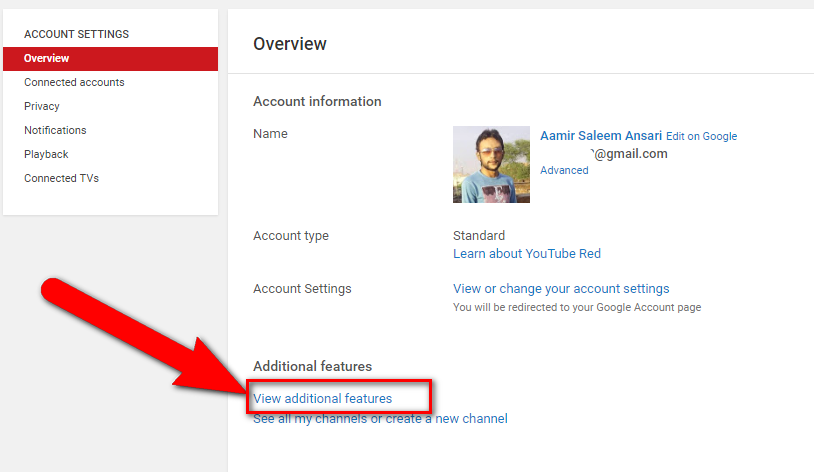Select Overview in account settings sidebar
Viewport: 814px width, 472px height.
pos(110,59)
